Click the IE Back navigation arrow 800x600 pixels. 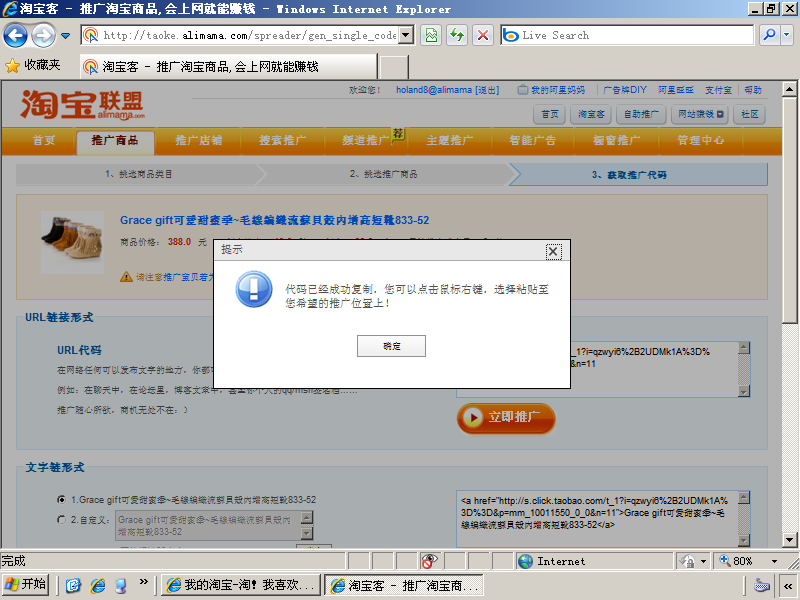[15, 36]
